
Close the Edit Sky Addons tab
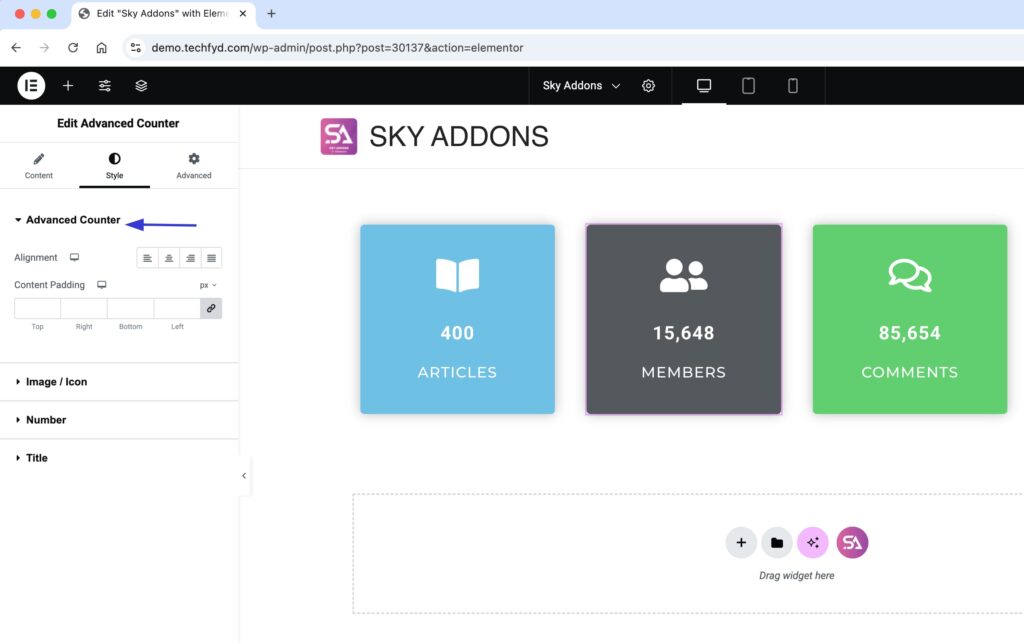point(243,13)
